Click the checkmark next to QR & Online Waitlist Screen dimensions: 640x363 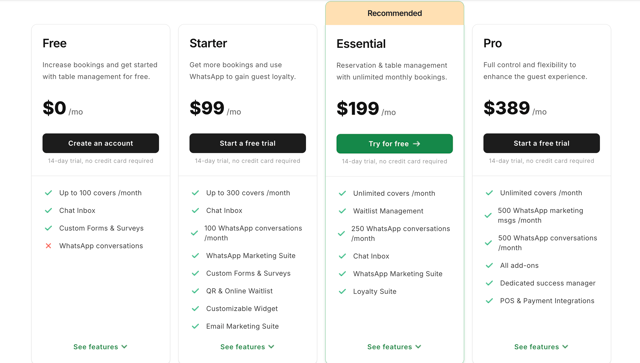tap(195, 291)
